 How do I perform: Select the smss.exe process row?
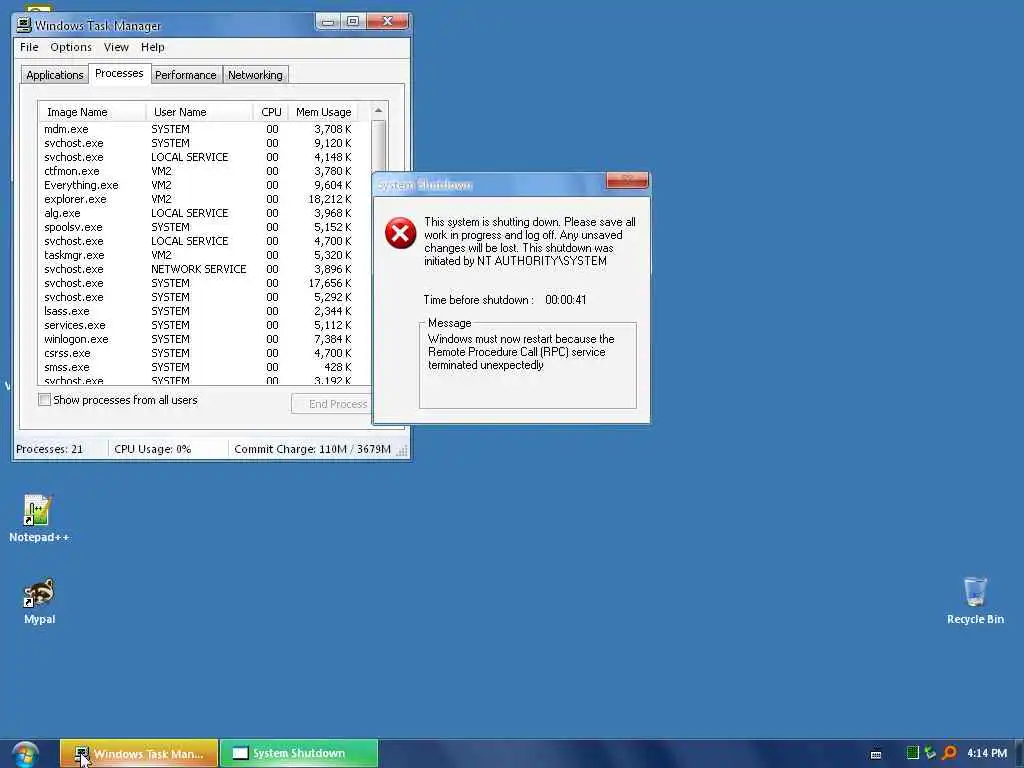(x=197, y=368)
